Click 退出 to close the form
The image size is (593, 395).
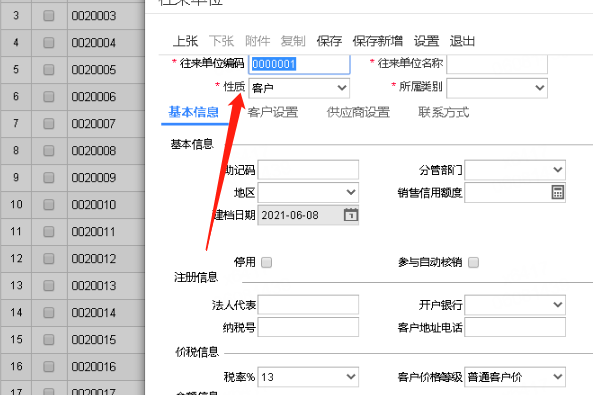click(x=462, y=41)
